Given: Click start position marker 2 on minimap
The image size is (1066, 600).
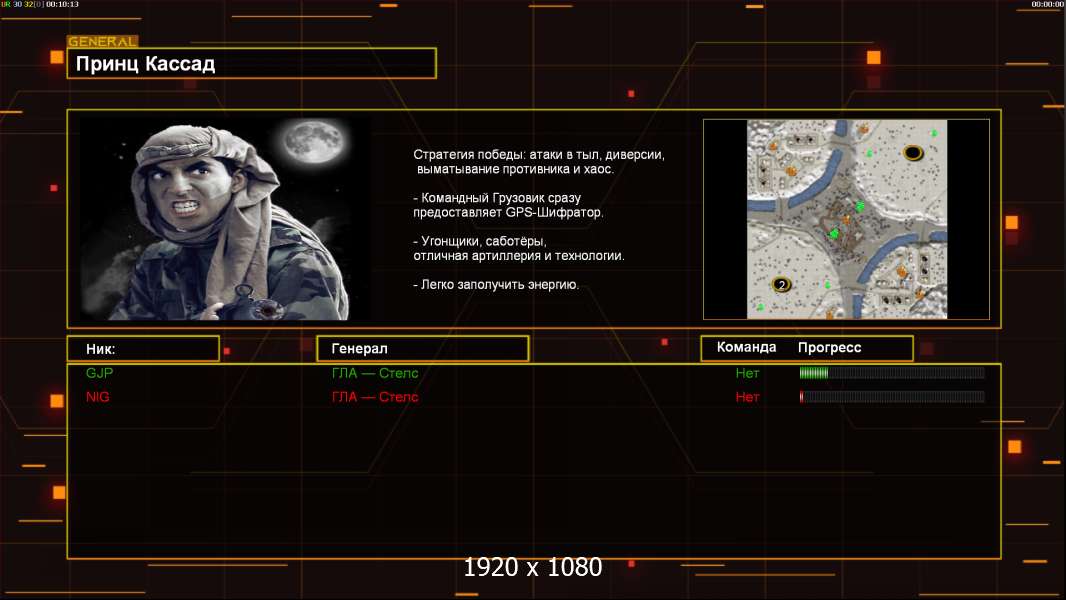Looking at the screenshot, I should click(x=782, y=285).
